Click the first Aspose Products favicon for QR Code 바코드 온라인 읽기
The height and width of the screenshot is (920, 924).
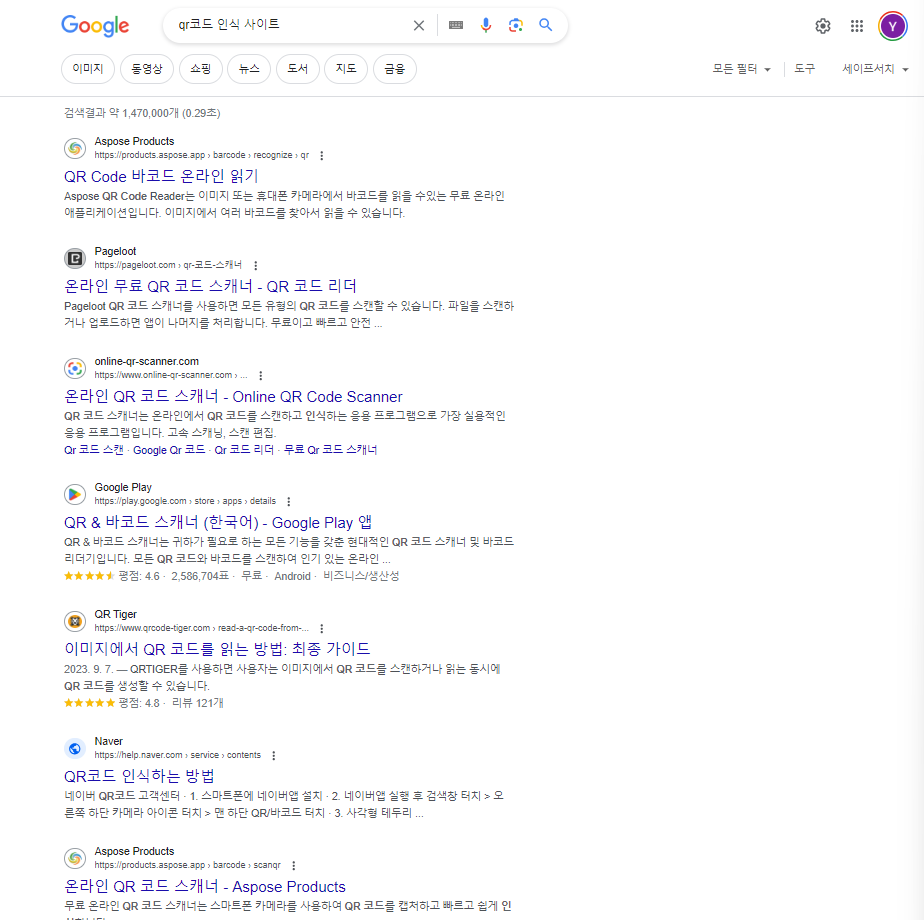click(75, 149)
